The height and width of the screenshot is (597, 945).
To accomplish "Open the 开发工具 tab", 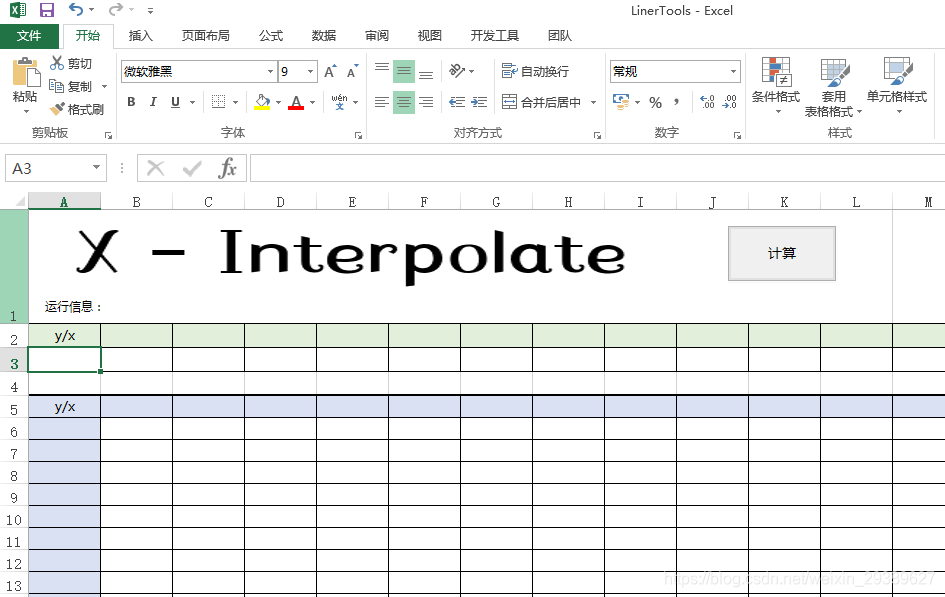I will click(x=495, y=36).
